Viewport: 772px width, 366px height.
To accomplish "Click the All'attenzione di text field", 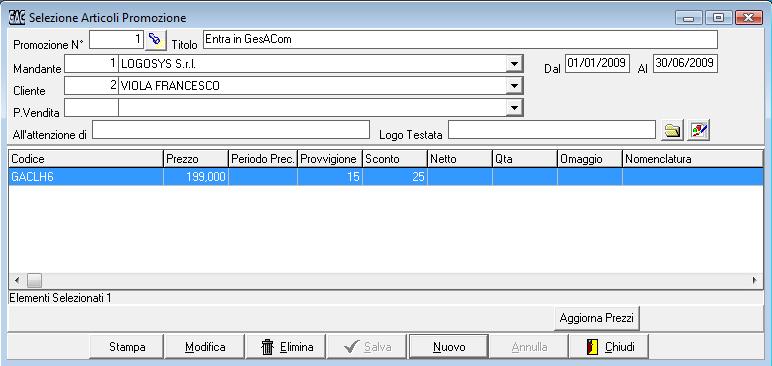I will pos(231,130).
